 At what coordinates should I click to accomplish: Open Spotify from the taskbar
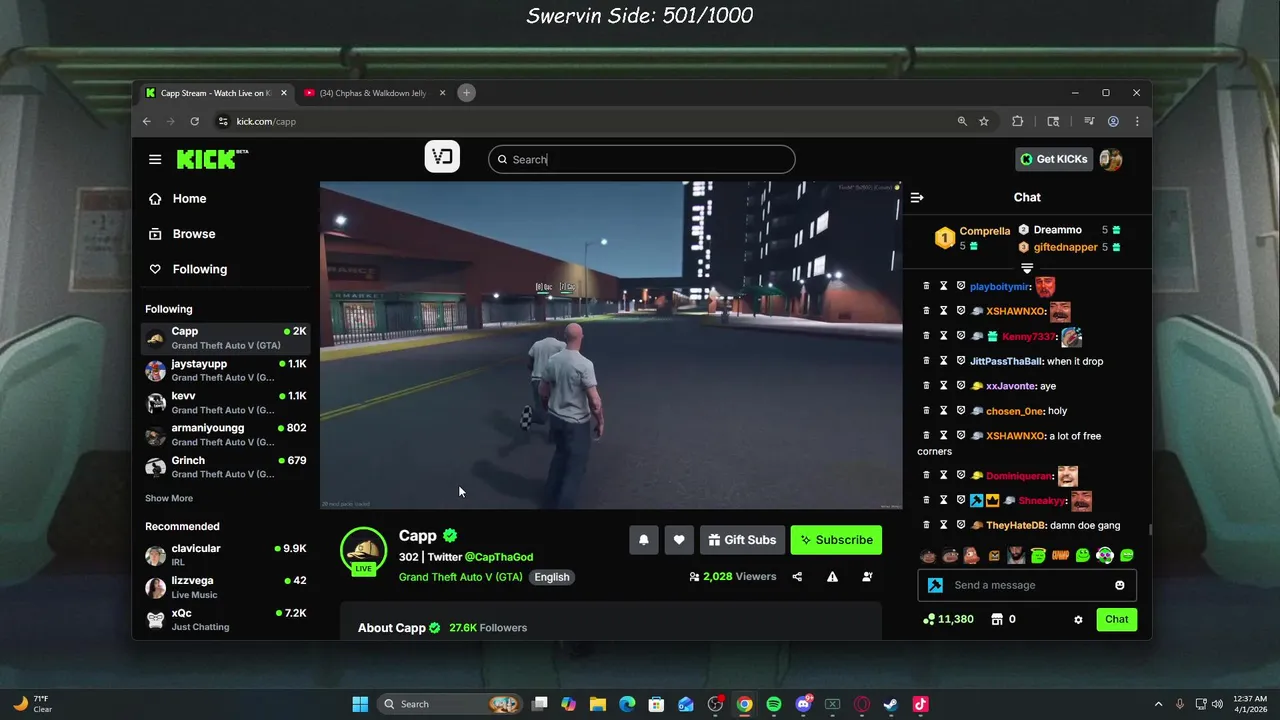click(774, 704)
